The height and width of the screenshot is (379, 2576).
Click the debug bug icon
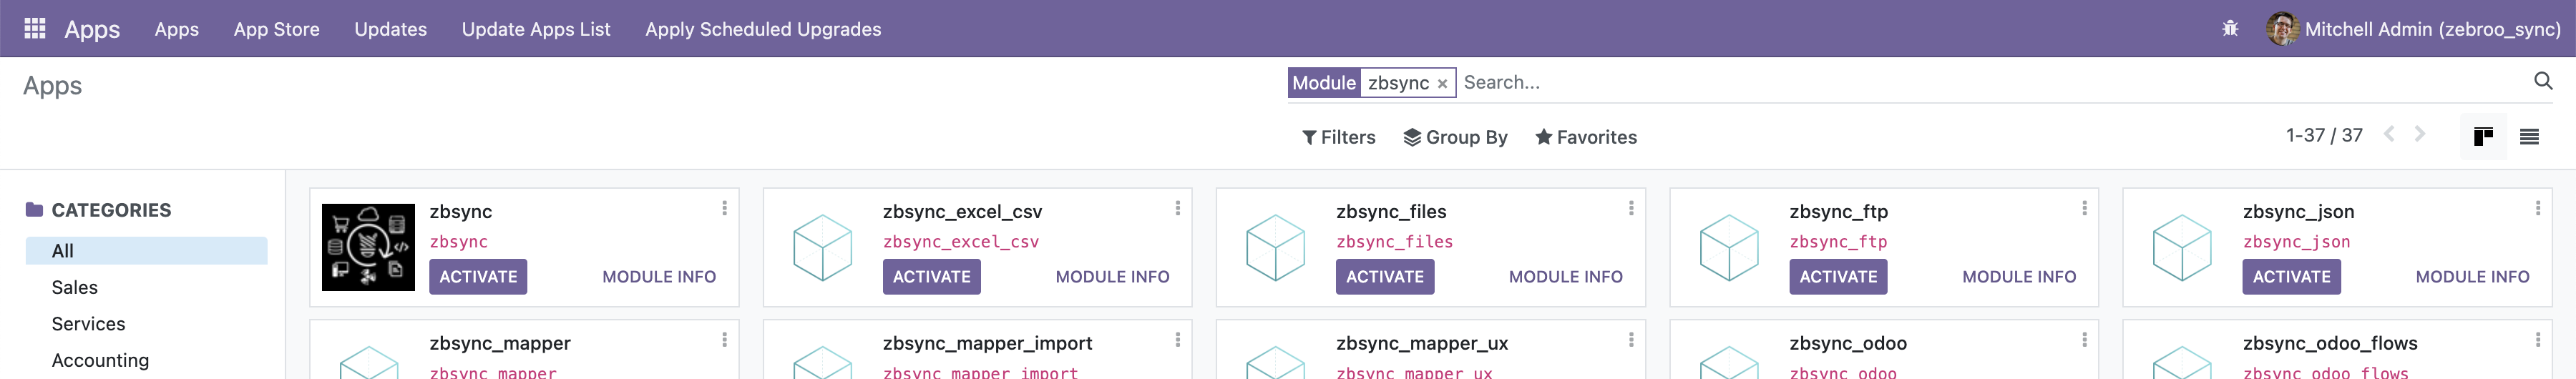point(2230,29)
